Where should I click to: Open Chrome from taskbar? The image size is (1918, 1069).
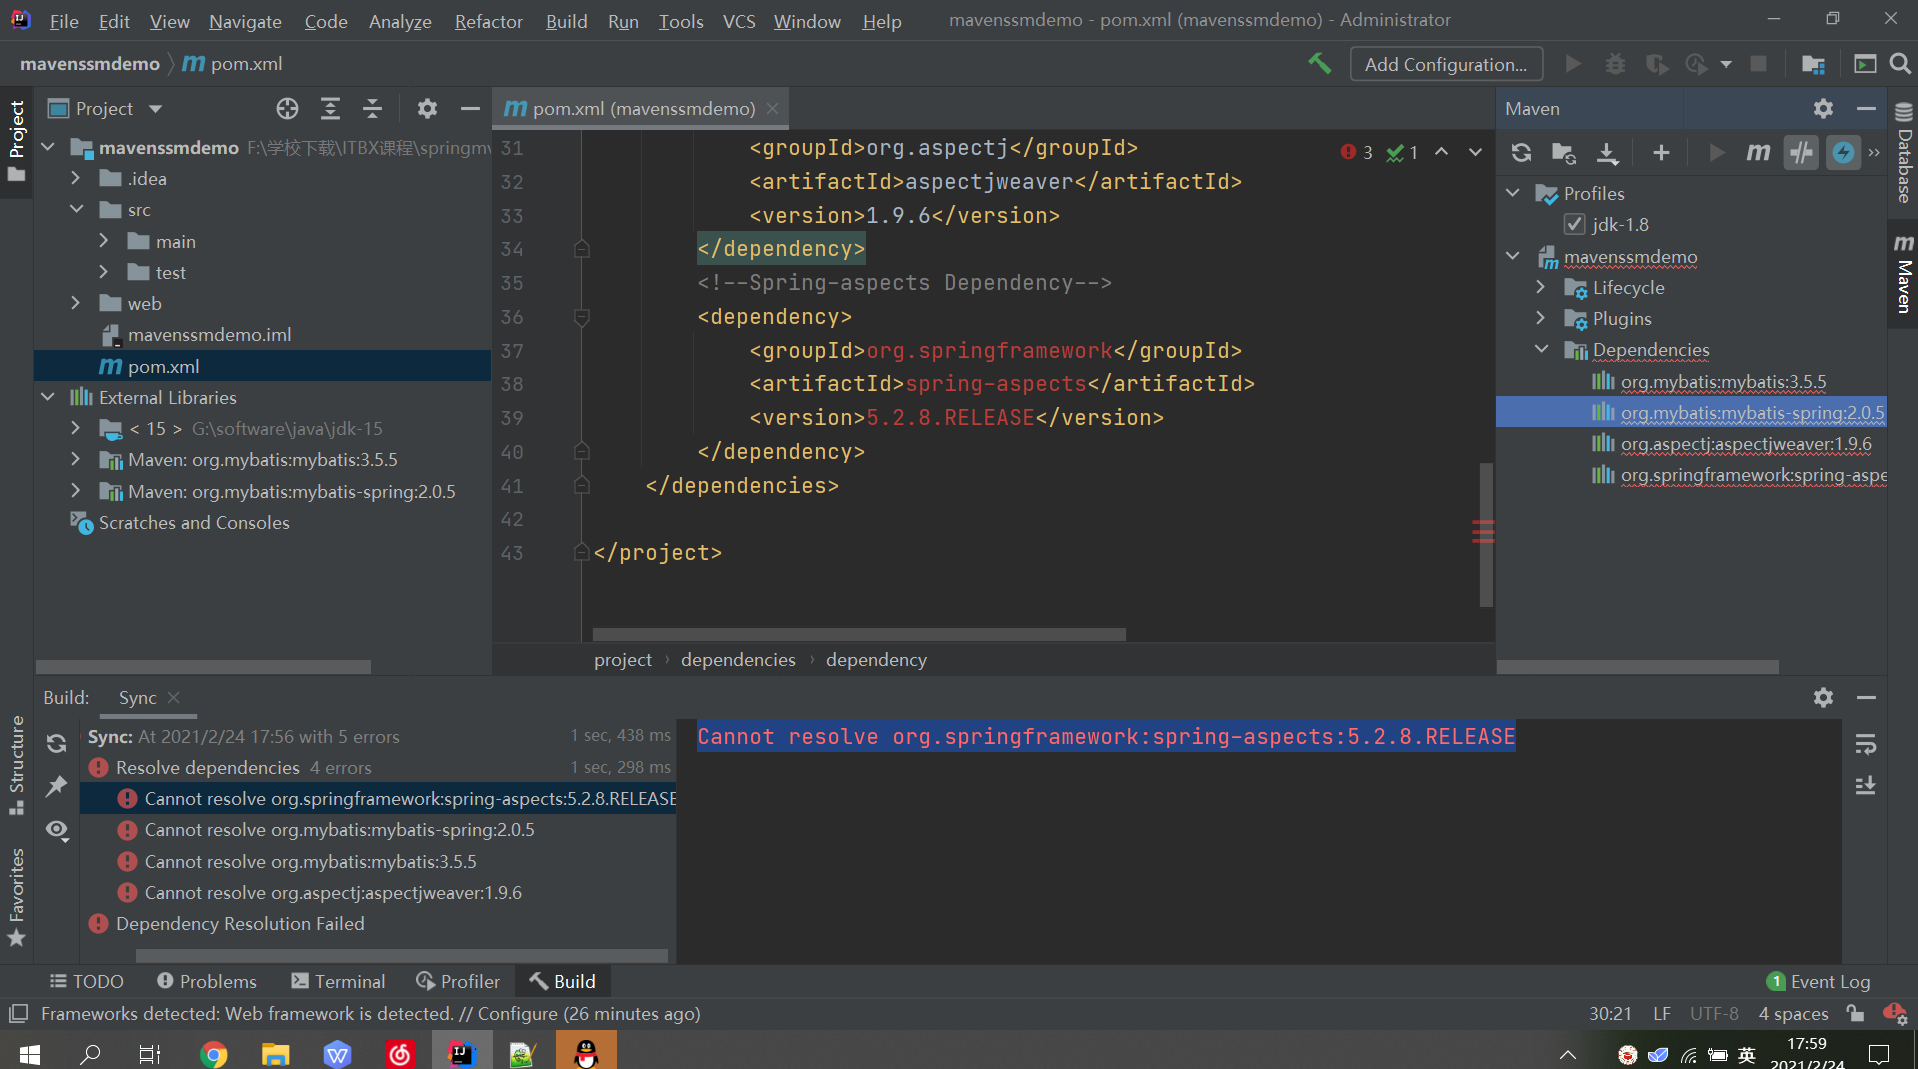coord(214,1053)
